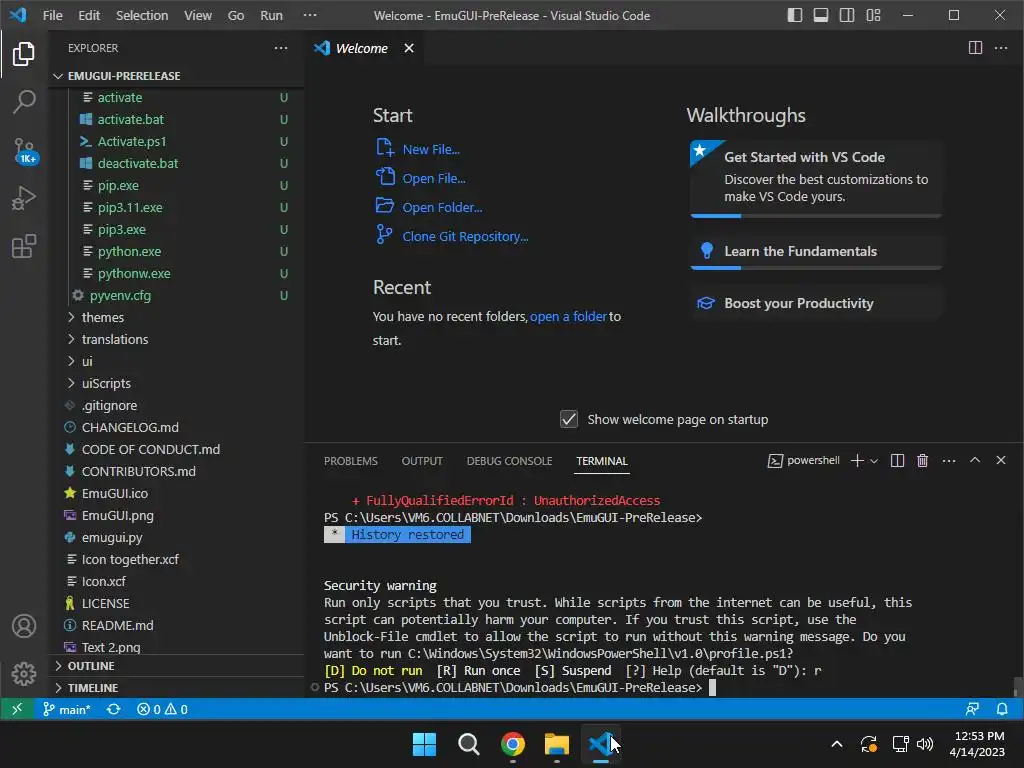This screenshot has width=1024, height=768.
Task: Split the terminal
Action: point(897,460)
